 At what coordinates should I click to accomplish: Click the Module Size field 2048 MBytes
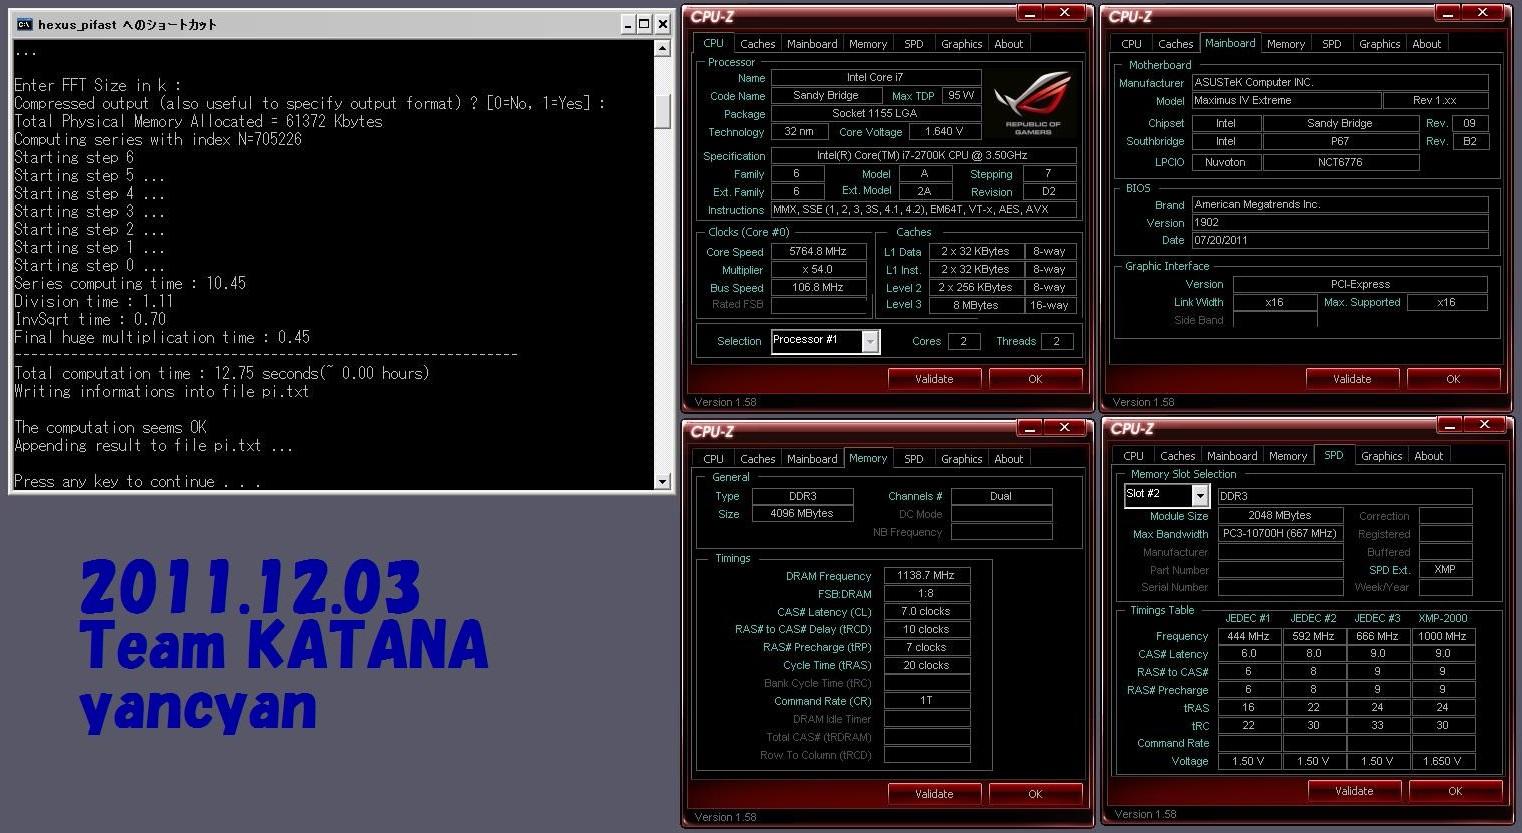(1280, 516)
